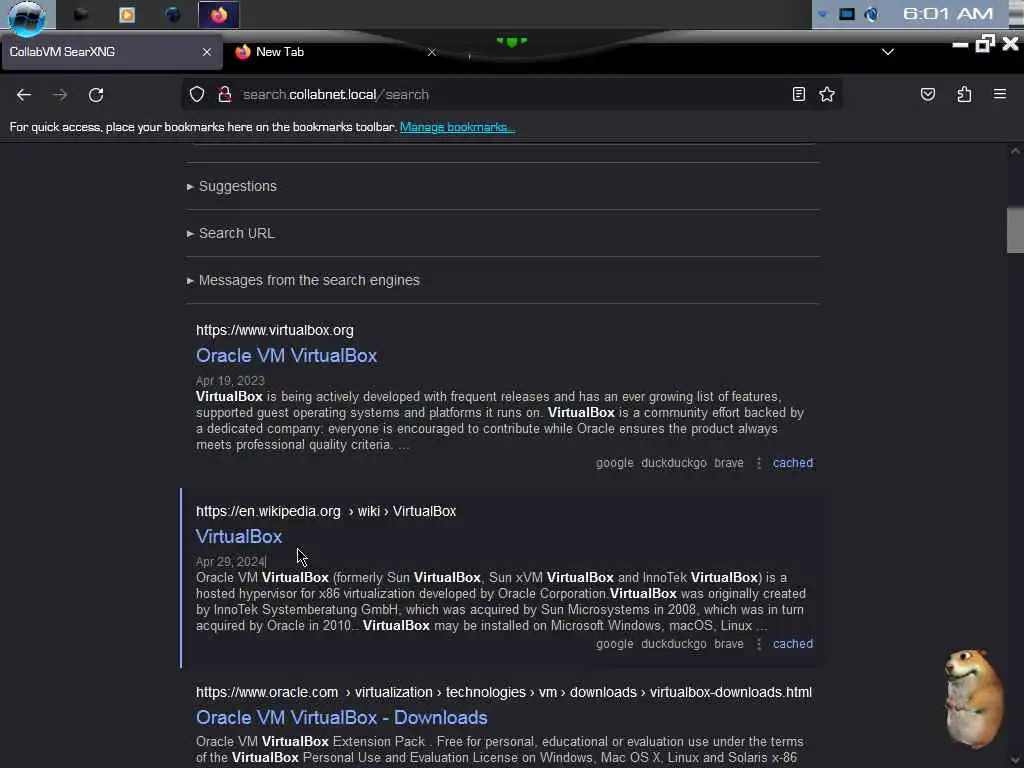Close the CollabVM SearXNG tab
The image size is (1024, 768).
point(206,52)
